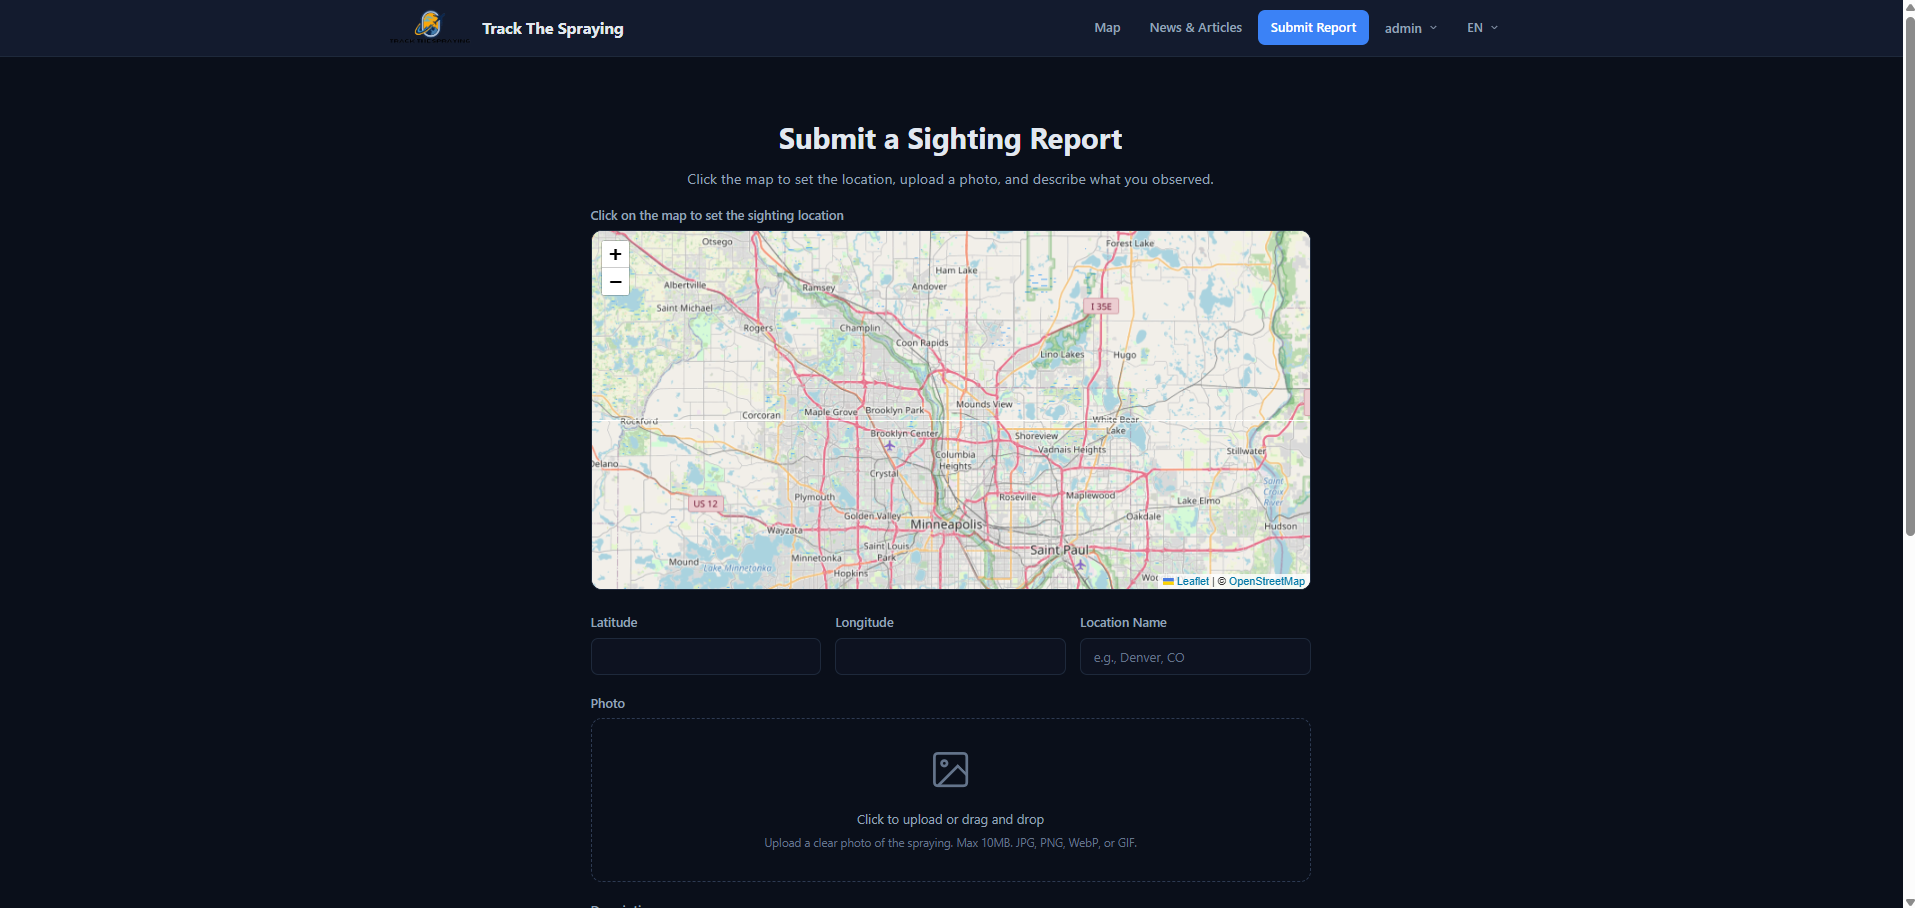
Task: Open News & Articles nav item
Action: [1195, 28]
